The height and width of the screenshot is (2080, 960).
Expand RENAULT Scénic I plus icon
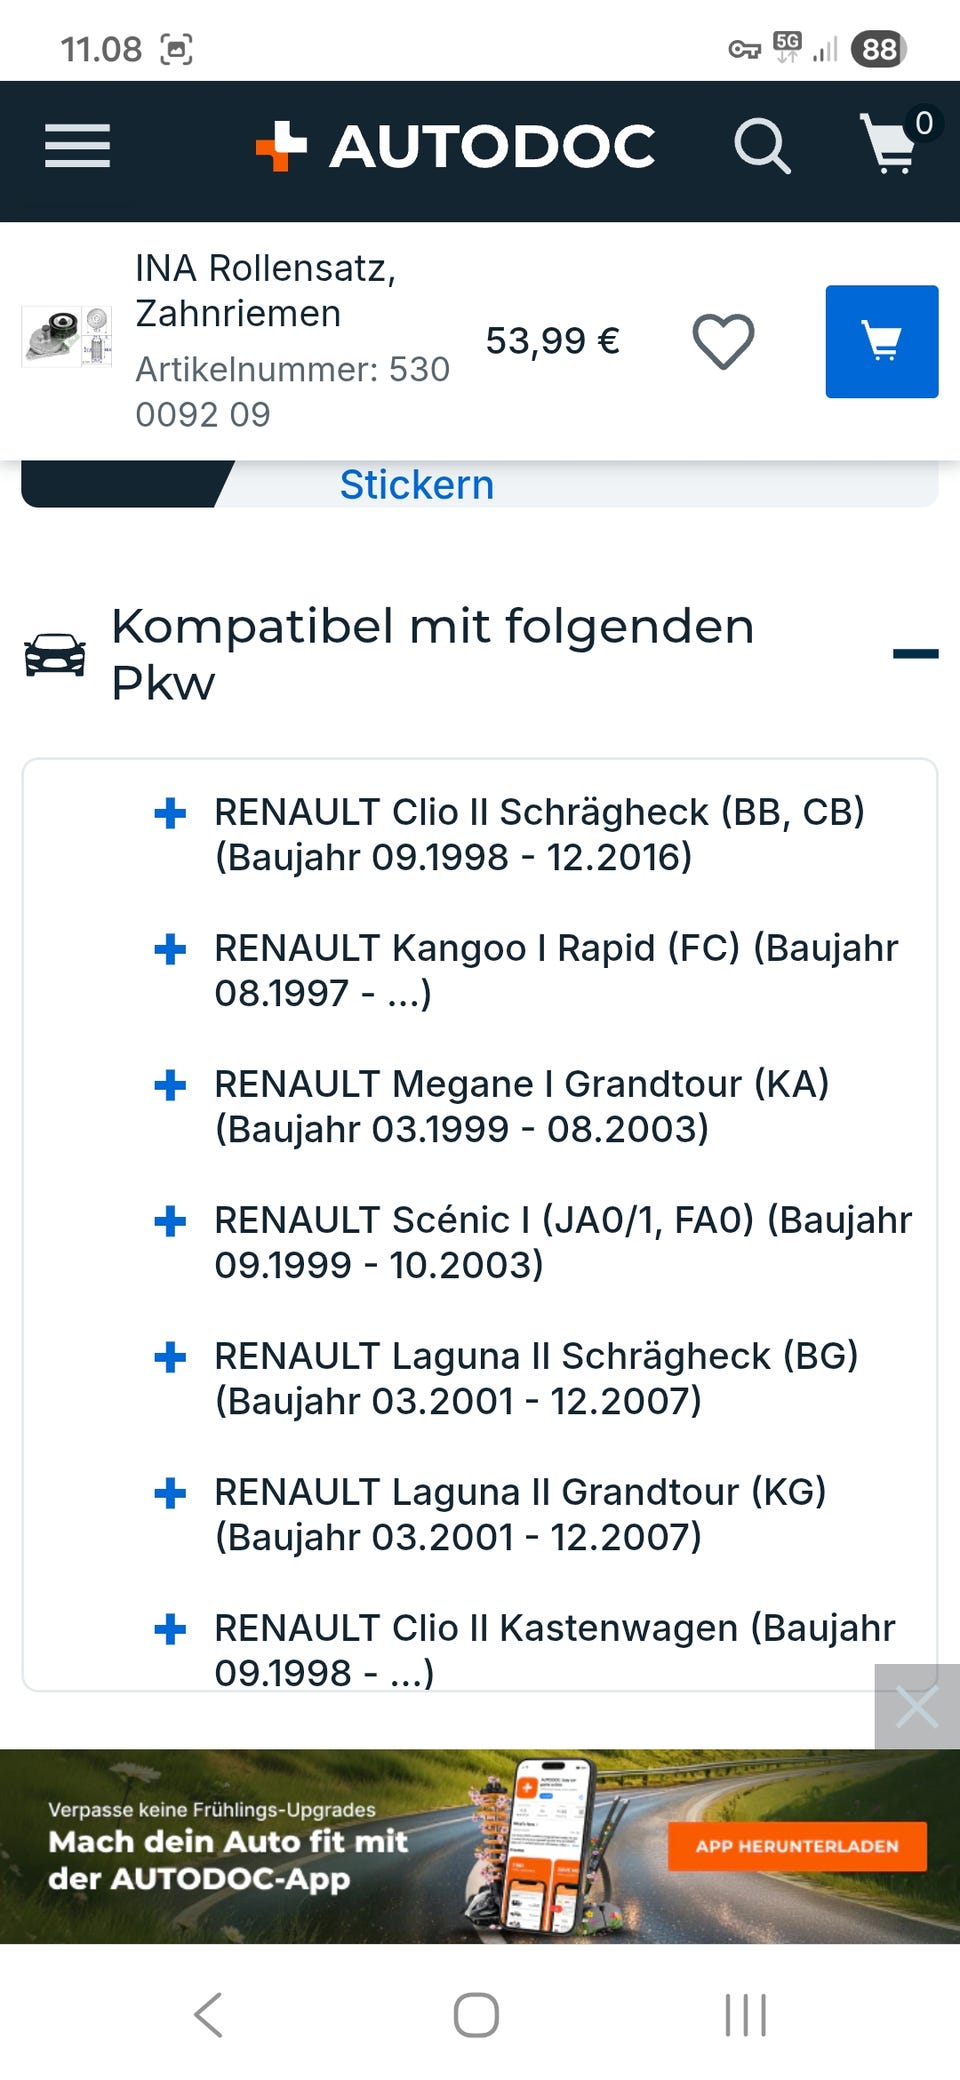[x=170, y=1221]
